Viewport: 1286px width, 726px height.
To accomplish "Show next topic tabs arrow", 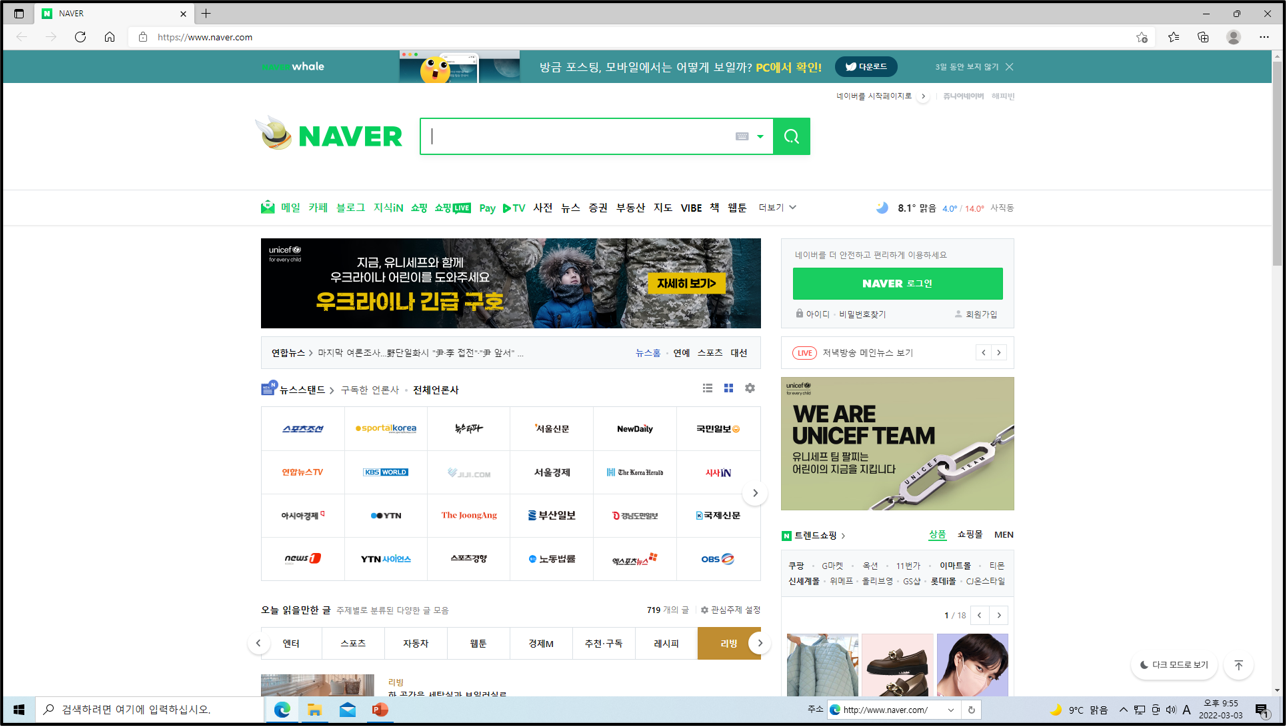I will [x=760, y=643].
